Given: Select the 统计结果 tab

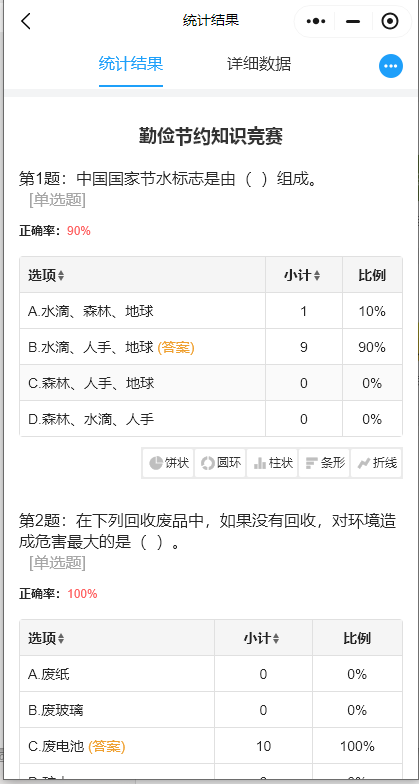Looking at the screenshot, I should point(131,64).
